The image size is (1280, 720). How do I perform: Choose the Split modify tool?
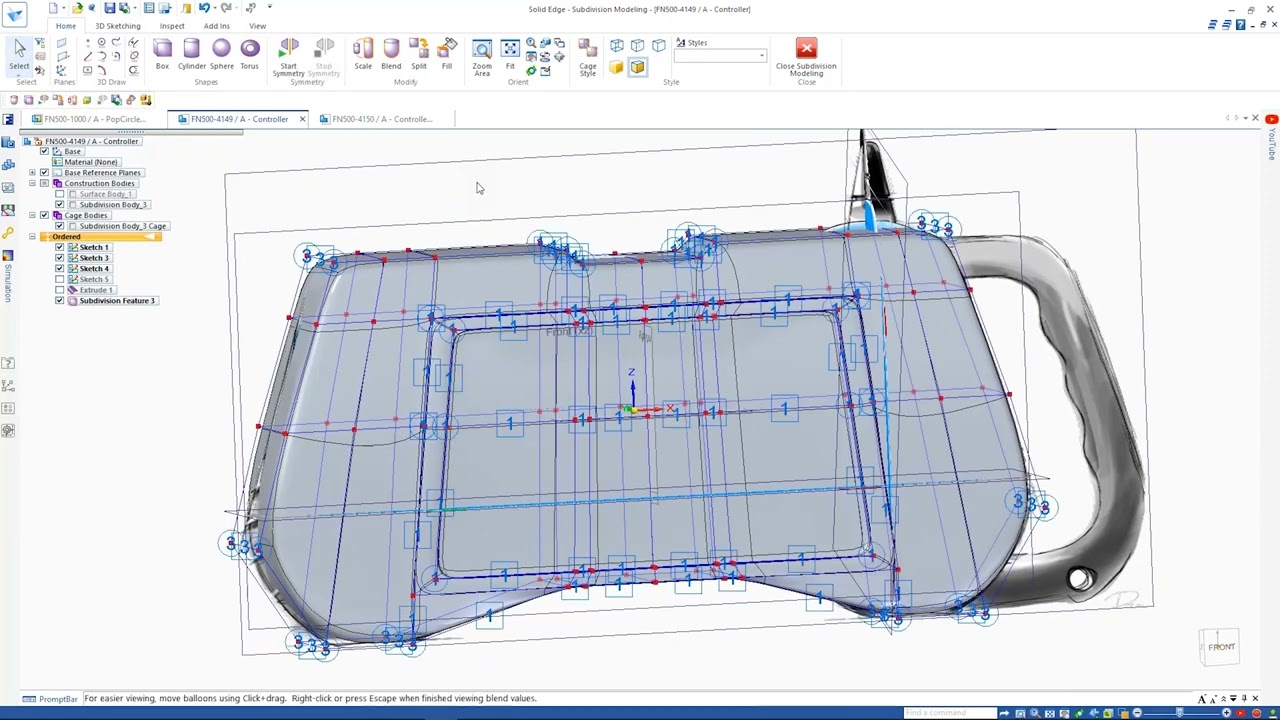(x=419, y=54)
